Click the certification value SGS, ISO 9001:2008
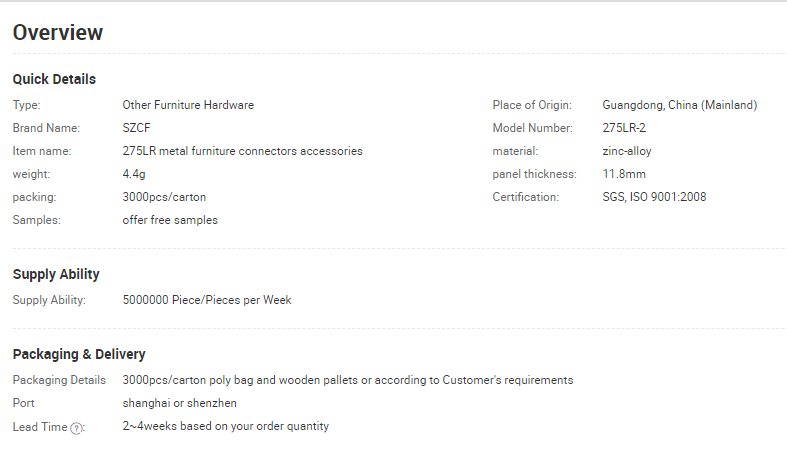Screen dimensions: 787x454 pos(654,197)
